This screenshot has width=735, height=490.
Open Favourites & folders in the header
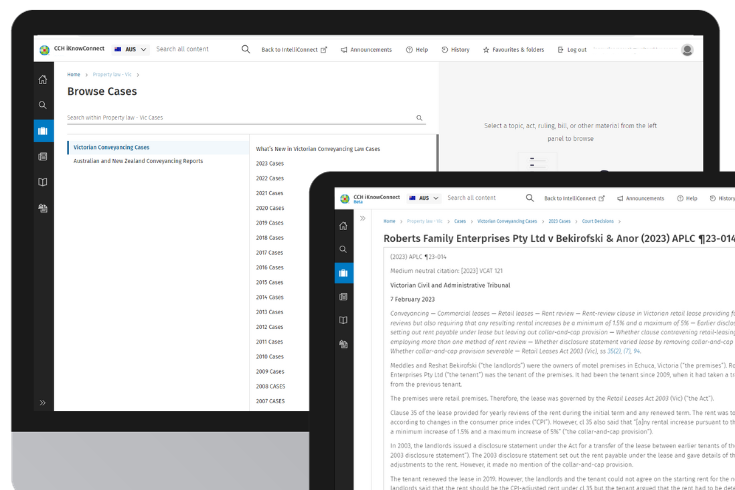pos(513,49)
